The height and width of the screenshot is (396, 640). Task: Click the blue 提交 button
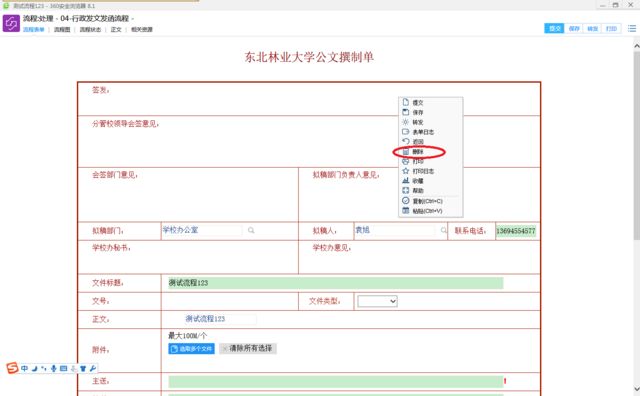click(554, 29)
